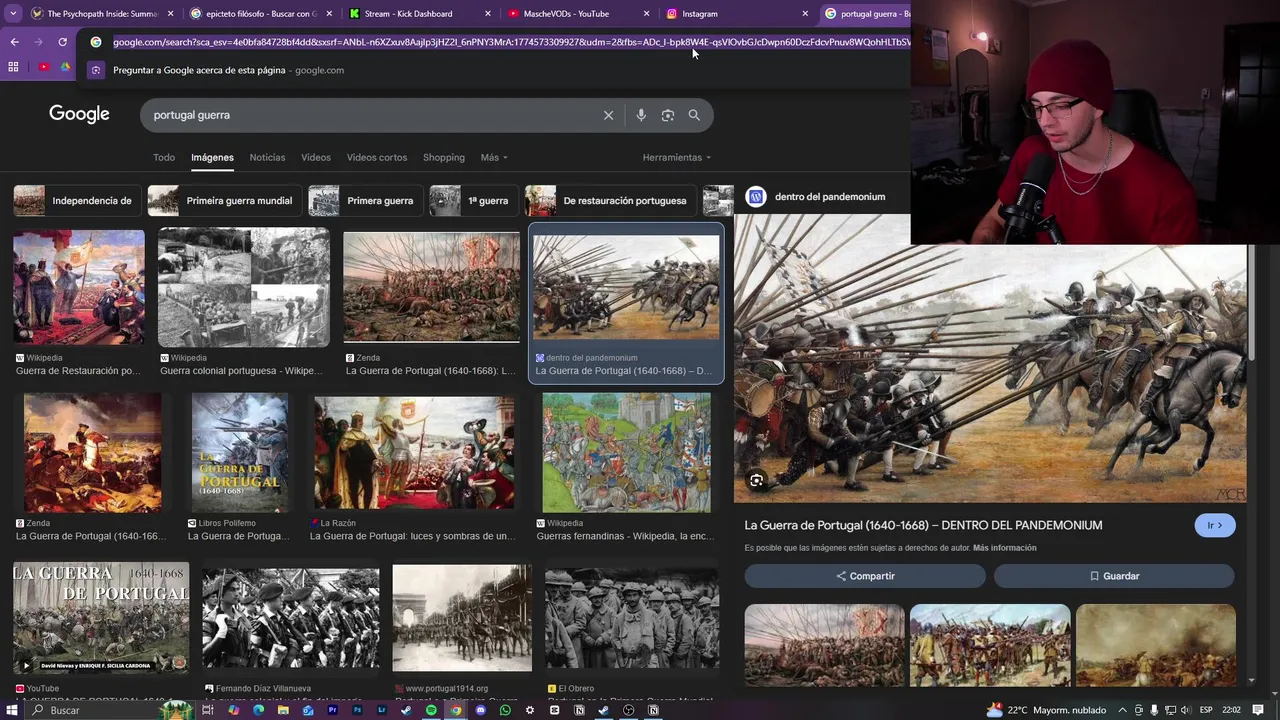1280x720 pixels.
Task: Open Discord from the taskbar
Action: click(x=480, y=710)
